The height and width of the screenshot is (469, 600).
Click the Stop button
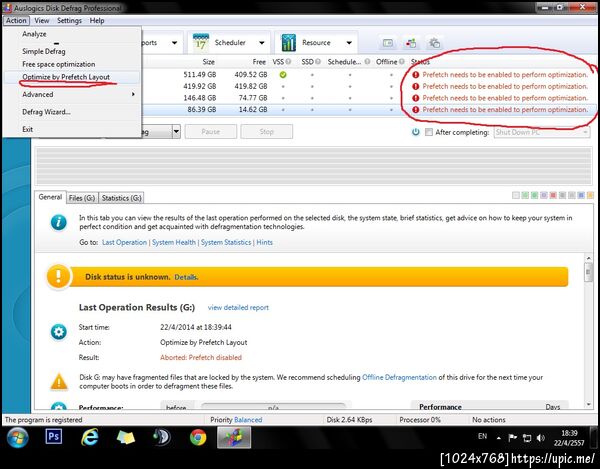coord(267,132)
